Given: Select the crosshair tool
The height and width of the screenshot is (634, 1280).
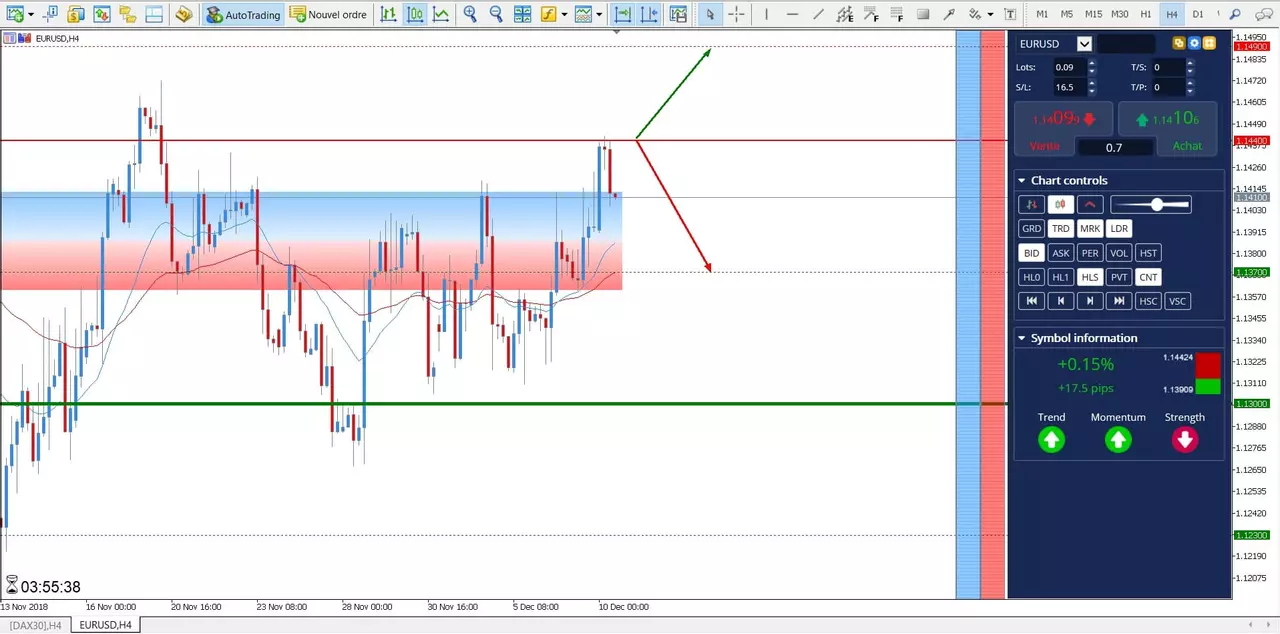Looking at the screenshot, I should [736, 14].
